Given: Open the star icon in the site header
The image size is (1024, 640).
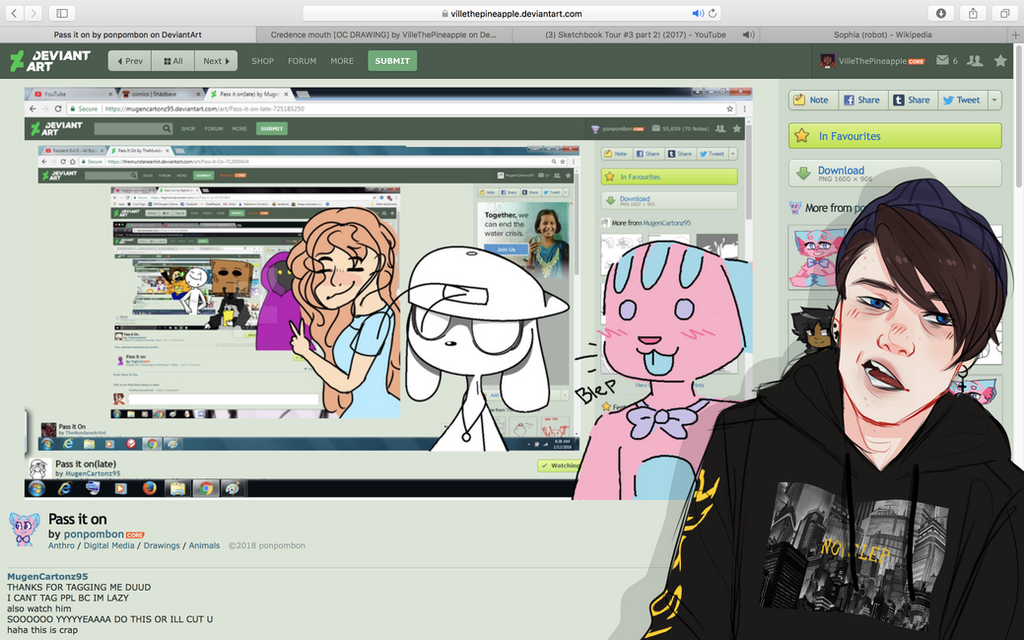Looking at the screenshot, I should [x=1000, y=61].
